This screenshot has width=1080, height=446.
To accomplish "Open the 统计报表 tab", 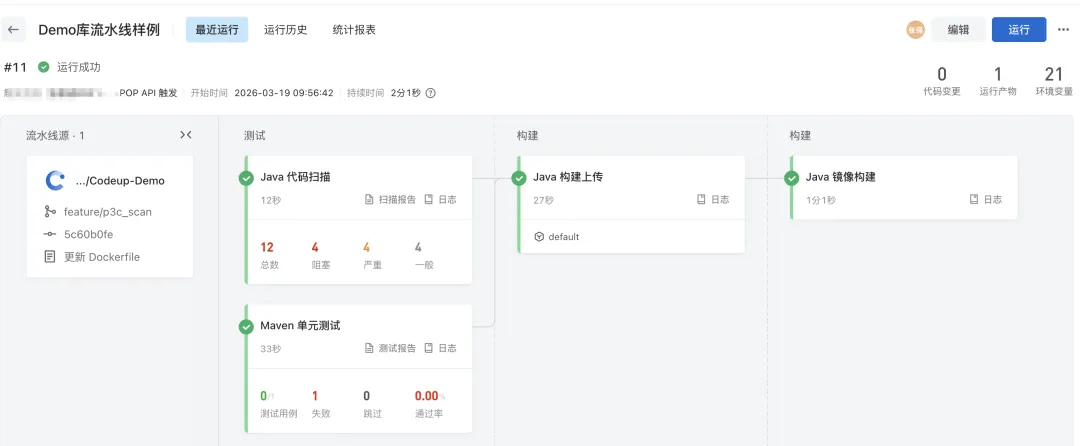I will [354, 30].
